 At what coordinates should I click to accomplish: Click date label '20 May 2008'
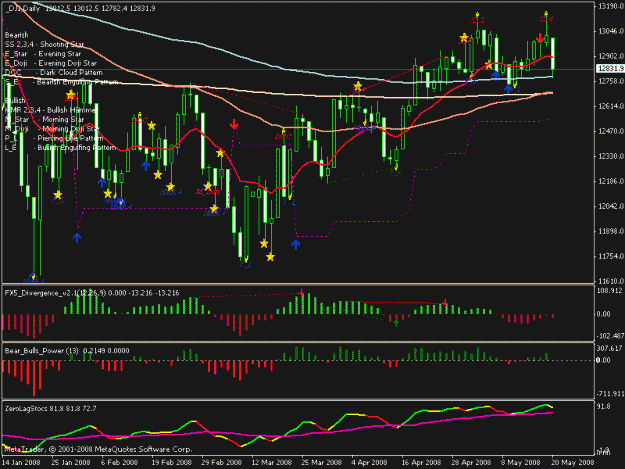point(573,463)
